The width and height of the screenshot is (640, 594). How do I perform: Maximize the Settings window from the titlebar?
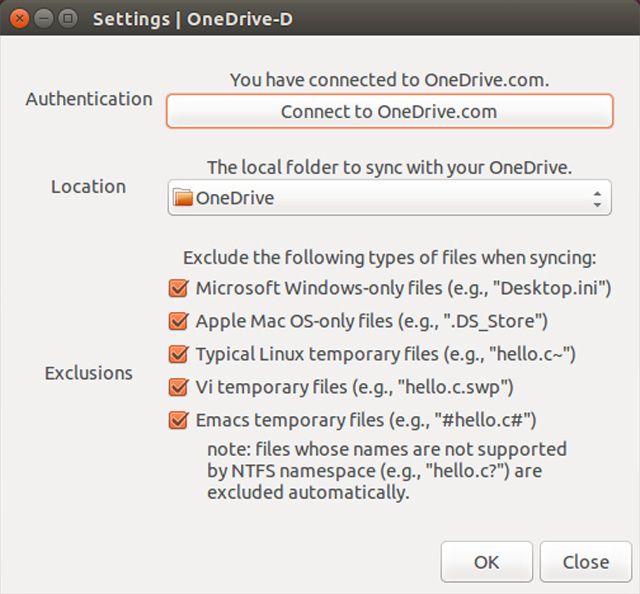click(68, 19)
